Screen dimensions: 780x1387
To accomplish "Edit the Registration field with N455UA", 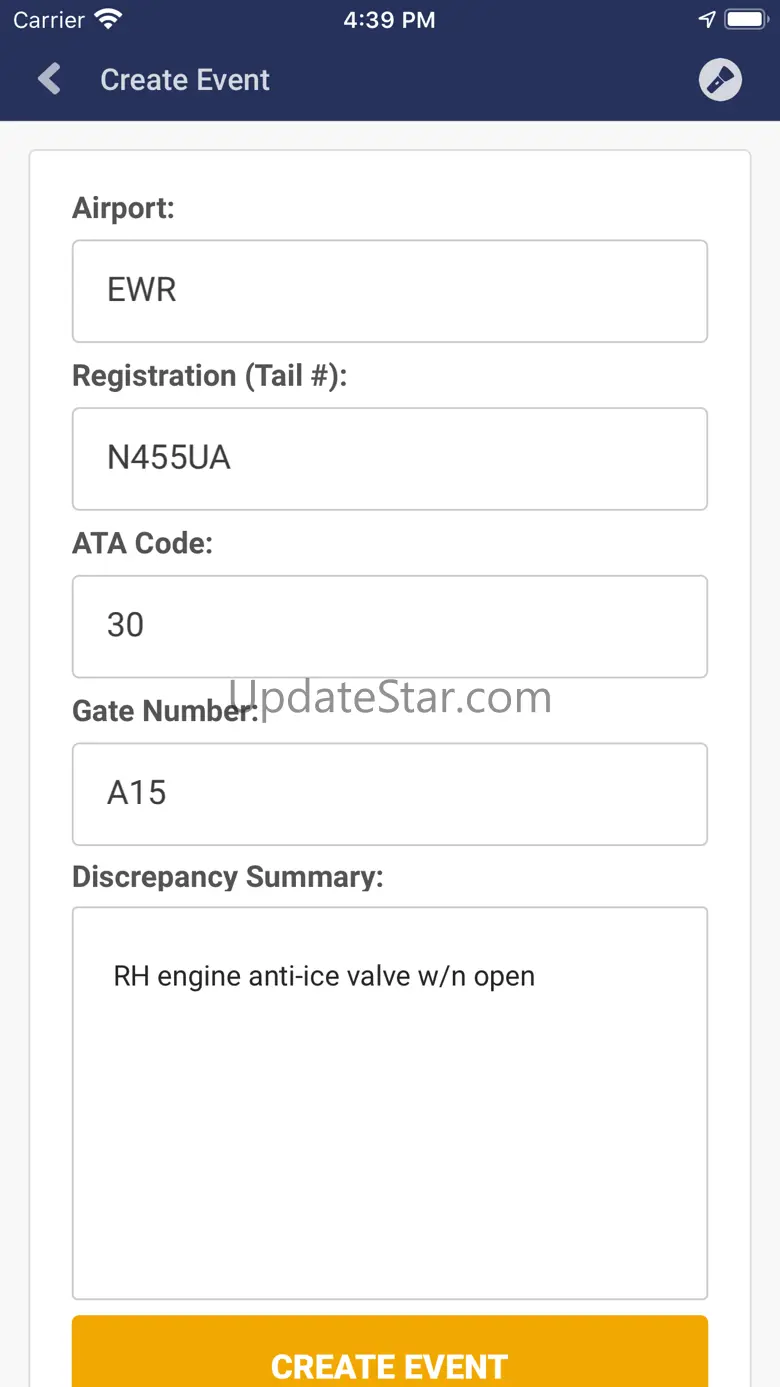I will click(390, 459).
